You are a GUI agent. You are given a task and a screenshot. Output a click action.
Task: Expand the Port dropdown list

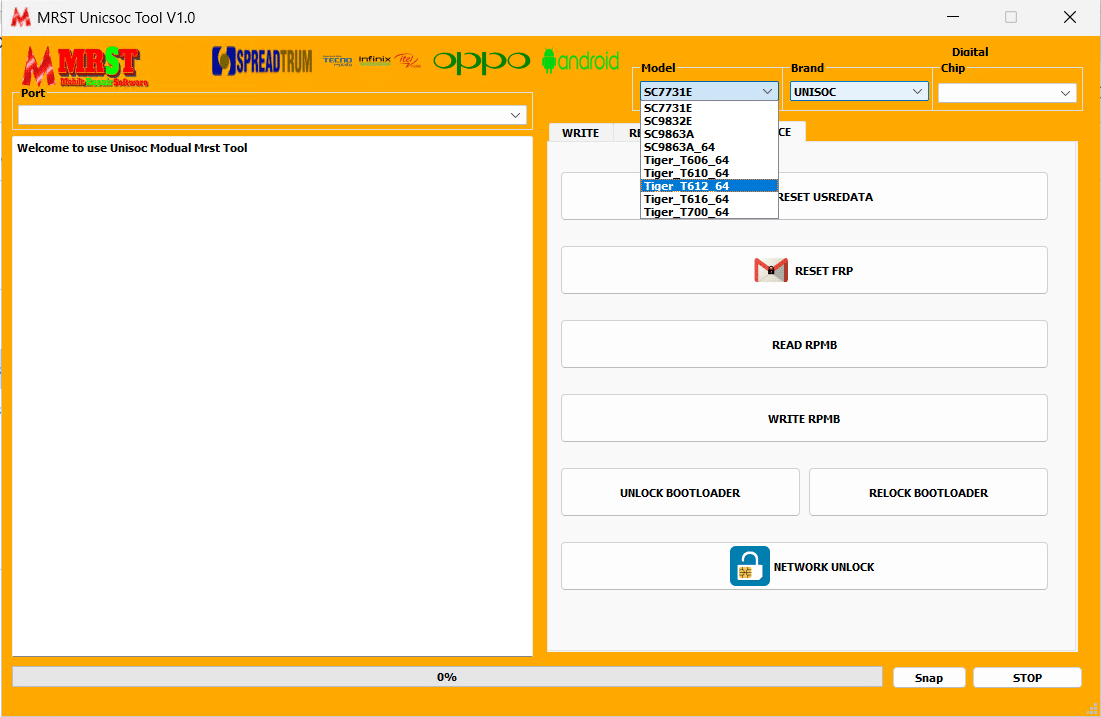tap(516, 115)
